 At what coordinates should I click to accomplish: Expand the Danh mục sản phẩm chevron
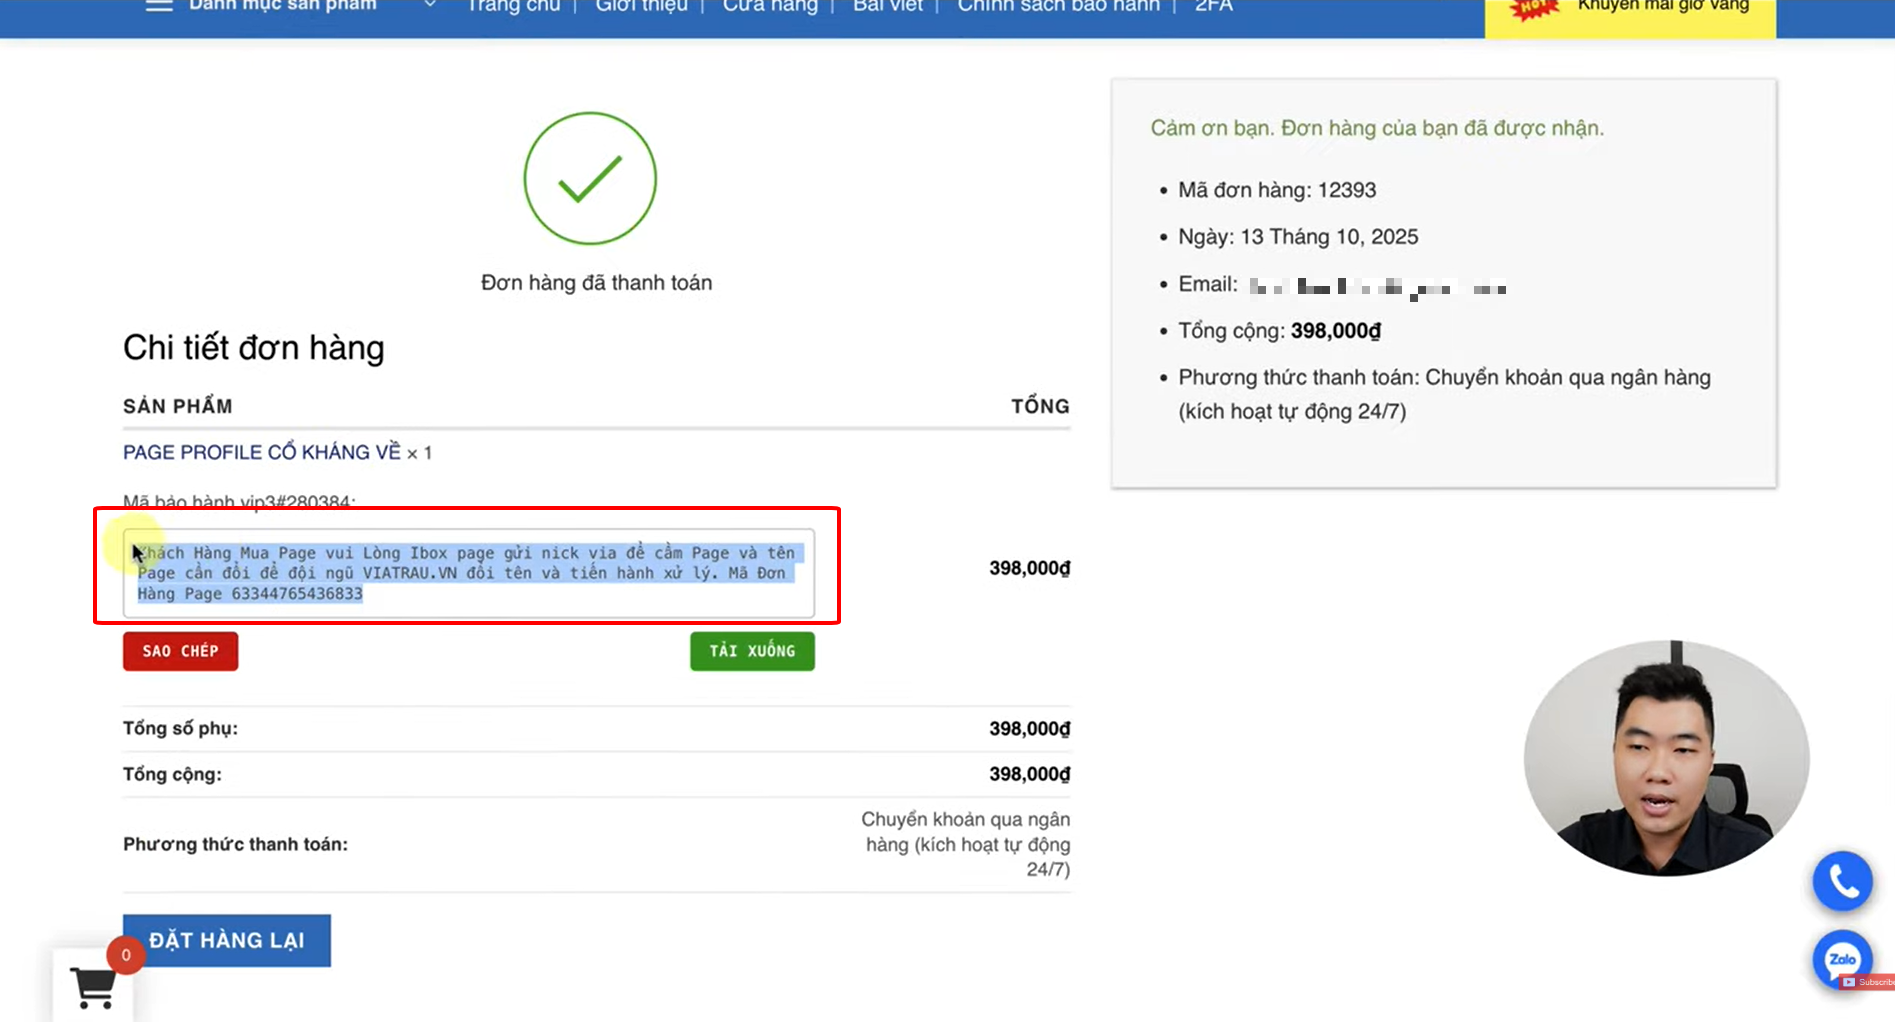click(429, 6)
